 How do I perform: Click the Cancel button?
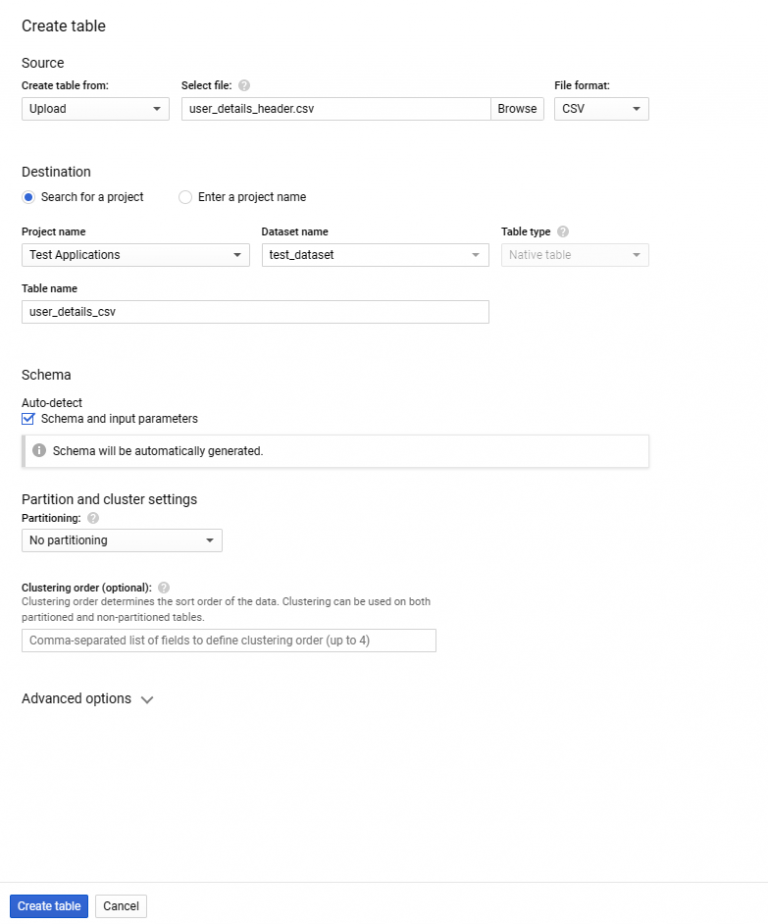[x=120, y=905]
